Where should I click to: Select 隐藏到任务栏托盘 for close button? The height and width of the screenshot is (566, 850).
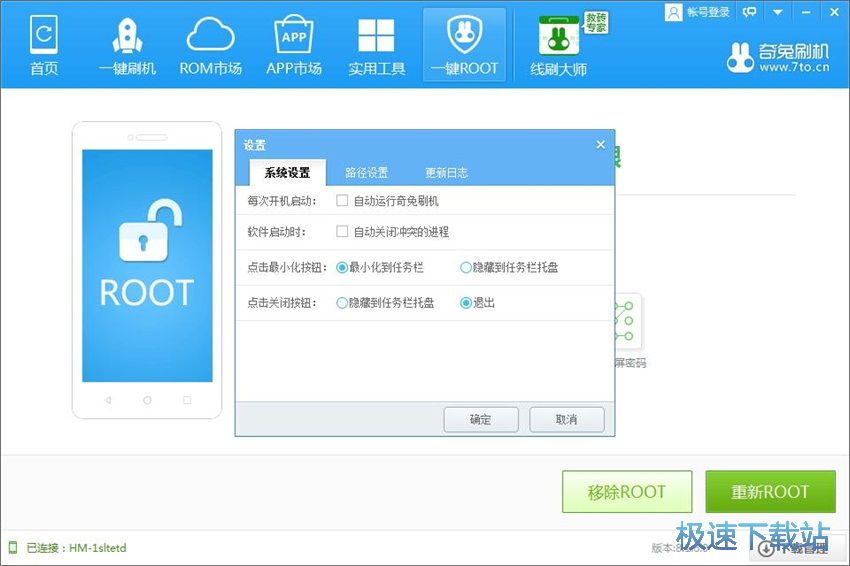342,303
